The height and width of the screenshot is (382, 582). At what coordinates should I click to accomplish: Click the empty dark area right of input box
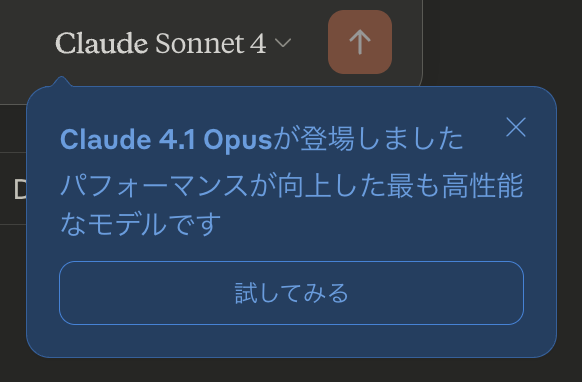(501, 41)
